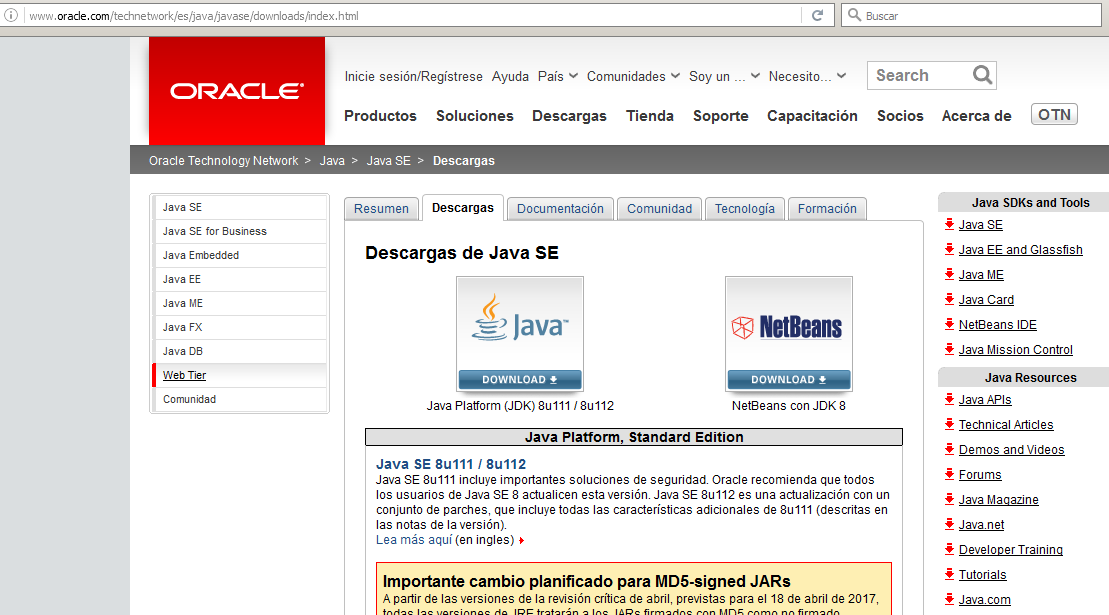Click the arrow icon beside Java APIs

coord(949,399)
